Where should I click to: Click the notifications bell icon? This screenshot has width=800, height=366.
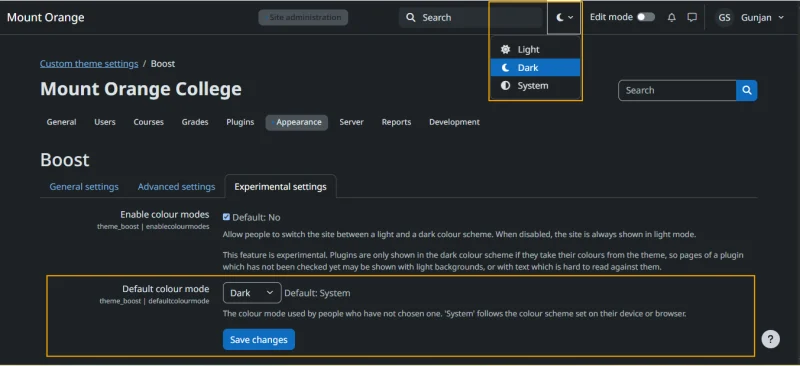coord(672,17)
